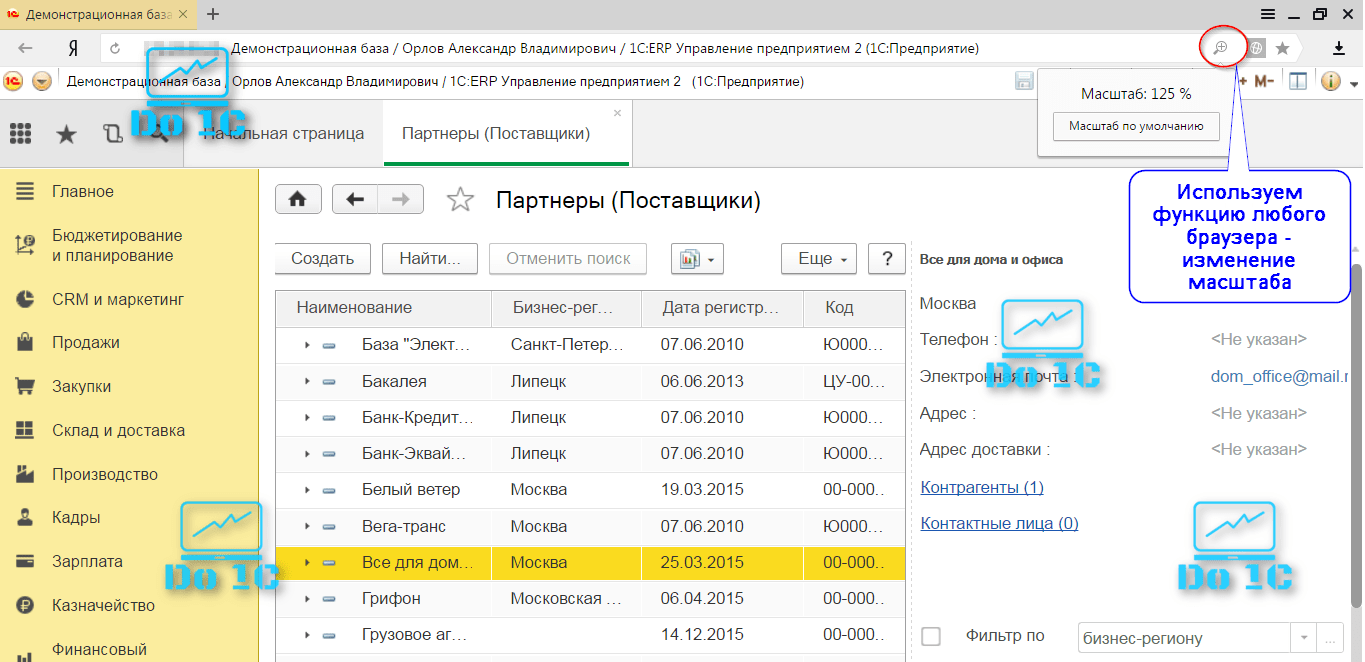The width and height of the screenshot is (1365, 662).
Task: Click Отменить поиск button
Action: tap(568, 258)
